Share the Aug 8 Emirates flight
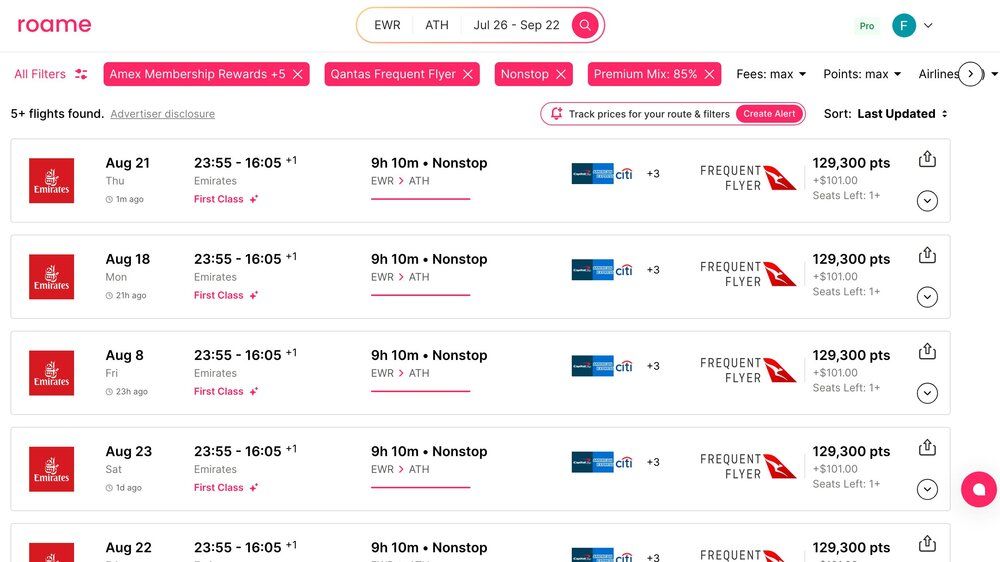This screenshot has height=562, width=1000. pos(927,351)
